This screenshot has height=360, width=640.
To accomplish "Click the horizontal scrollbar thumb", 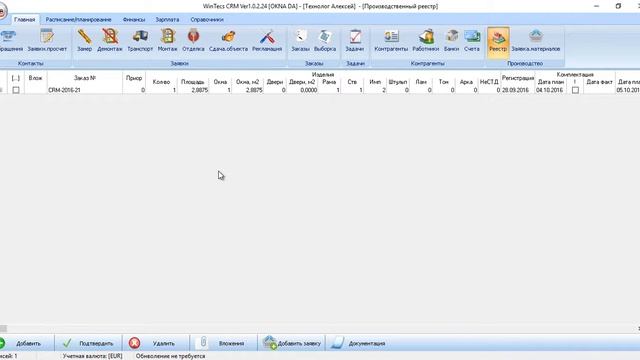I will [x=3, y=328].
